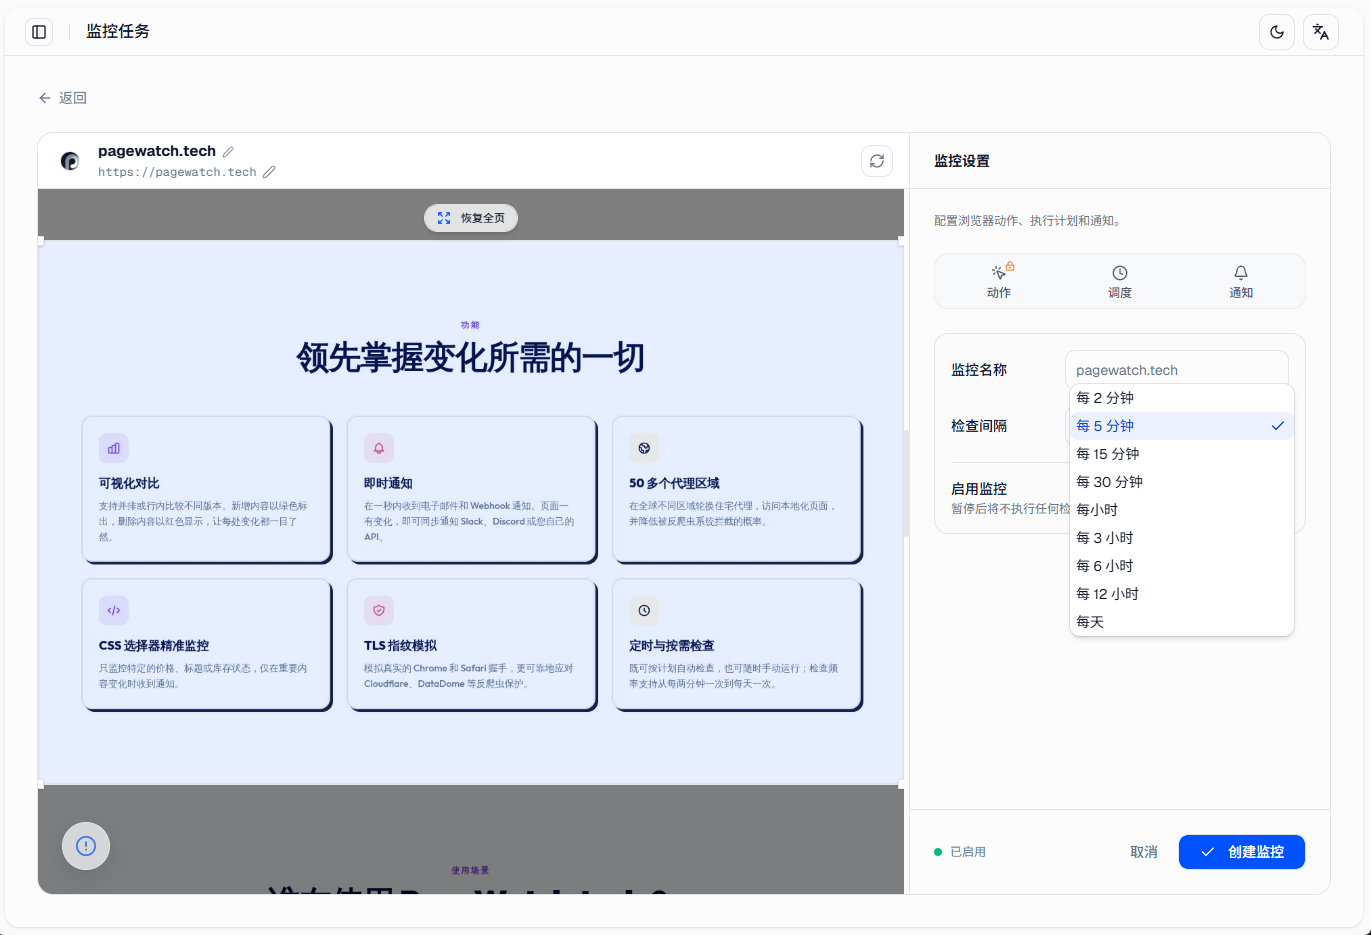The image size is (1371, 935).
Task: Switch to dark mode moon icon
Action: pos(1277,32)
